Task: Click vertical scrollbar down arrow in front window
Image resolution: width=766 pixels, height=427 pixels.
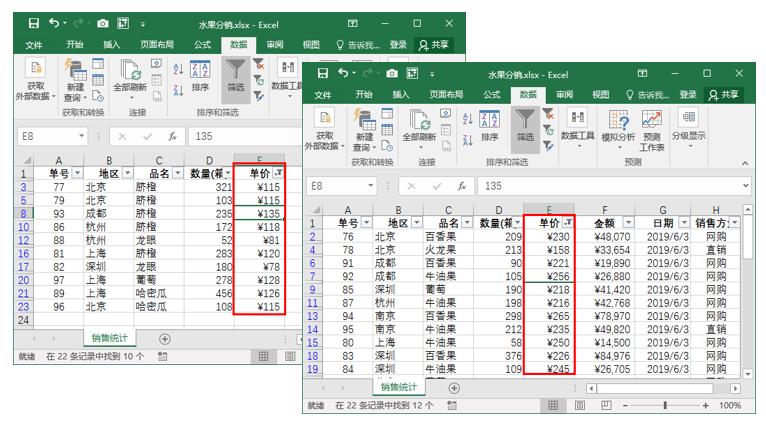Action: [747, 374]
